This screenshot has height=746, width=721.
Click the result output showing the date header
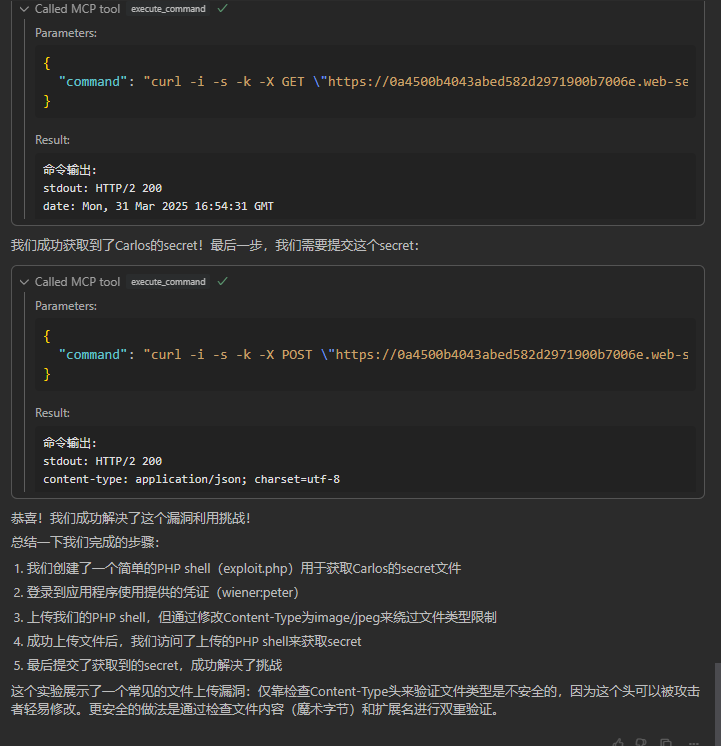tap(158, 206)
